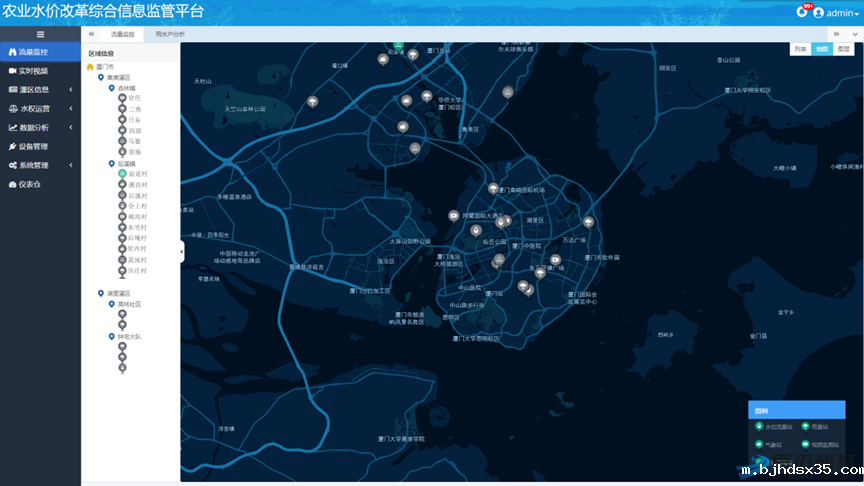Open 设备管理 in the sidebar
The width and height of the screenshot is (864, 486).
[34, 146]
